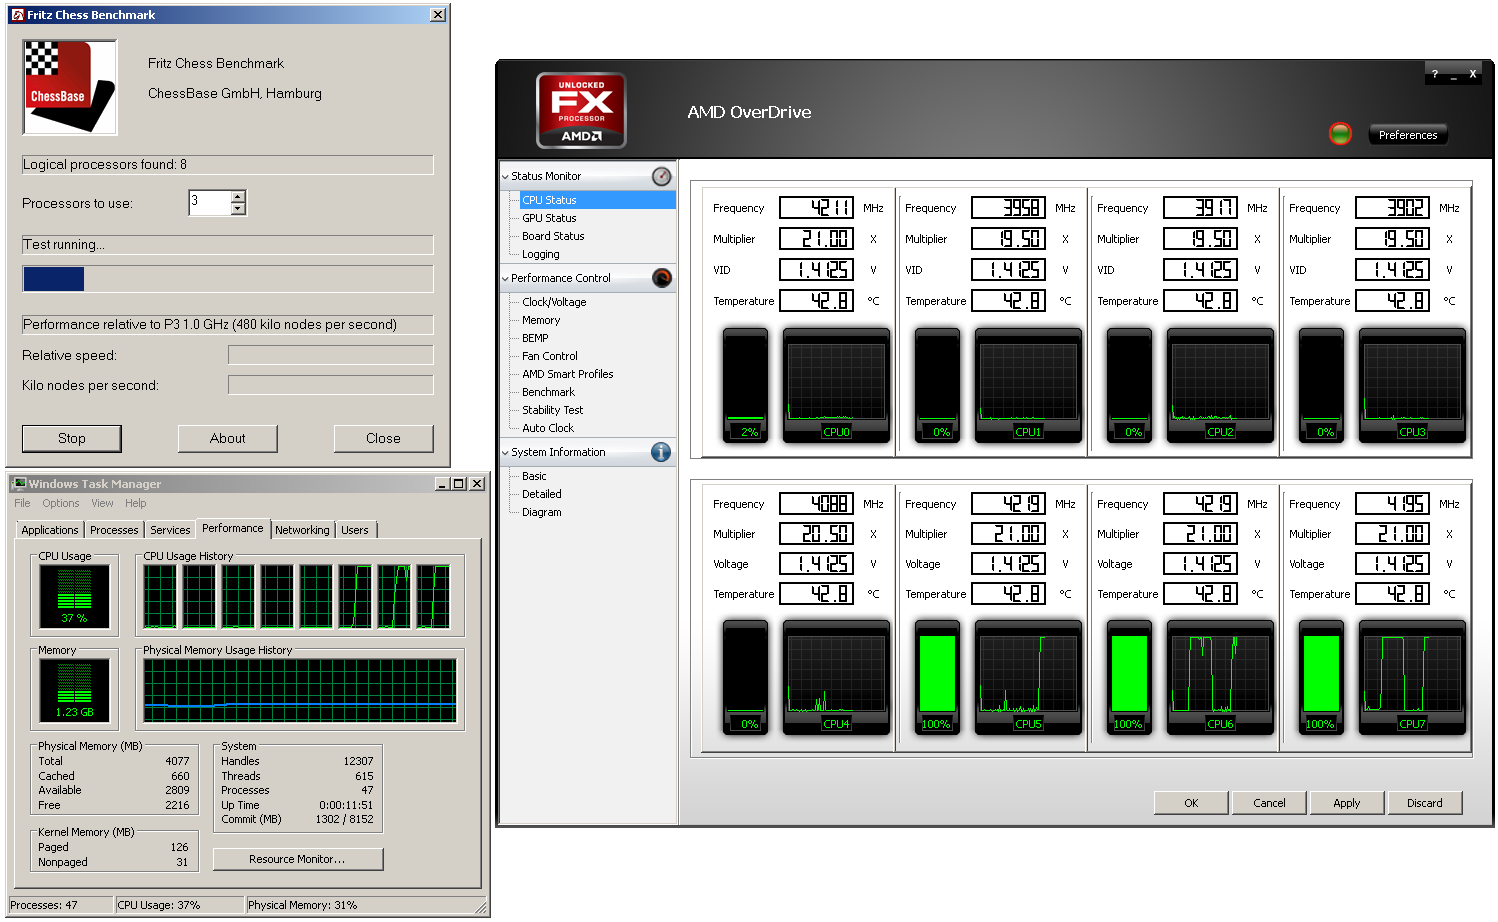
Task: Click the Status Monitor gauge icon
Action: coord(661,176)
